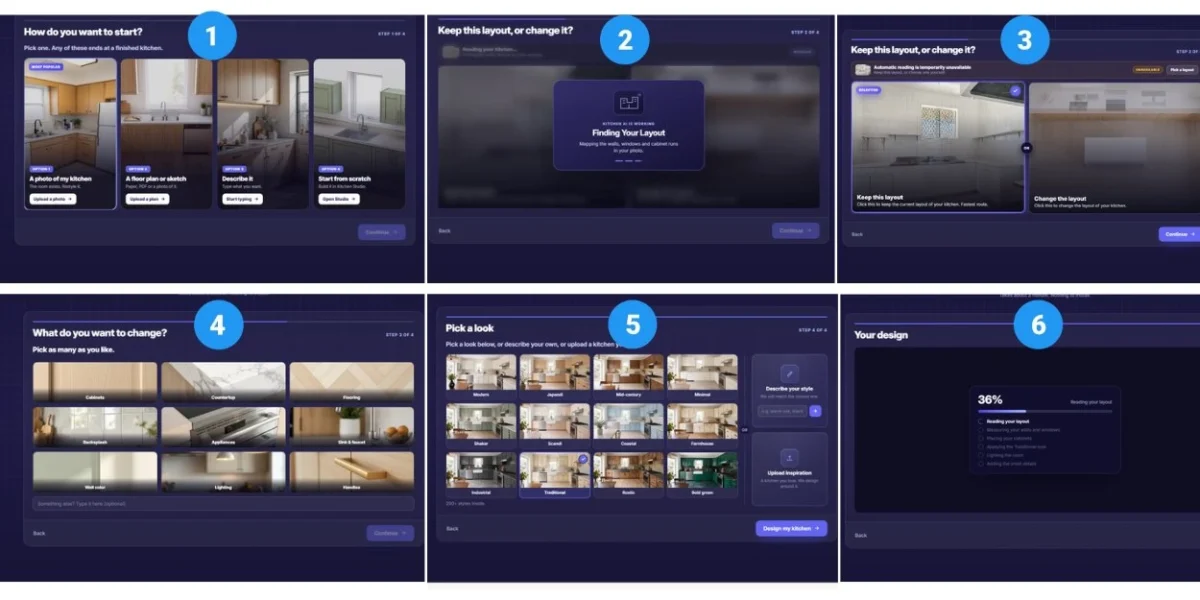1200x600 pixels.
Task: Click the Pick a layout button
Action: pyautogui.click(x=1181, y=70)
